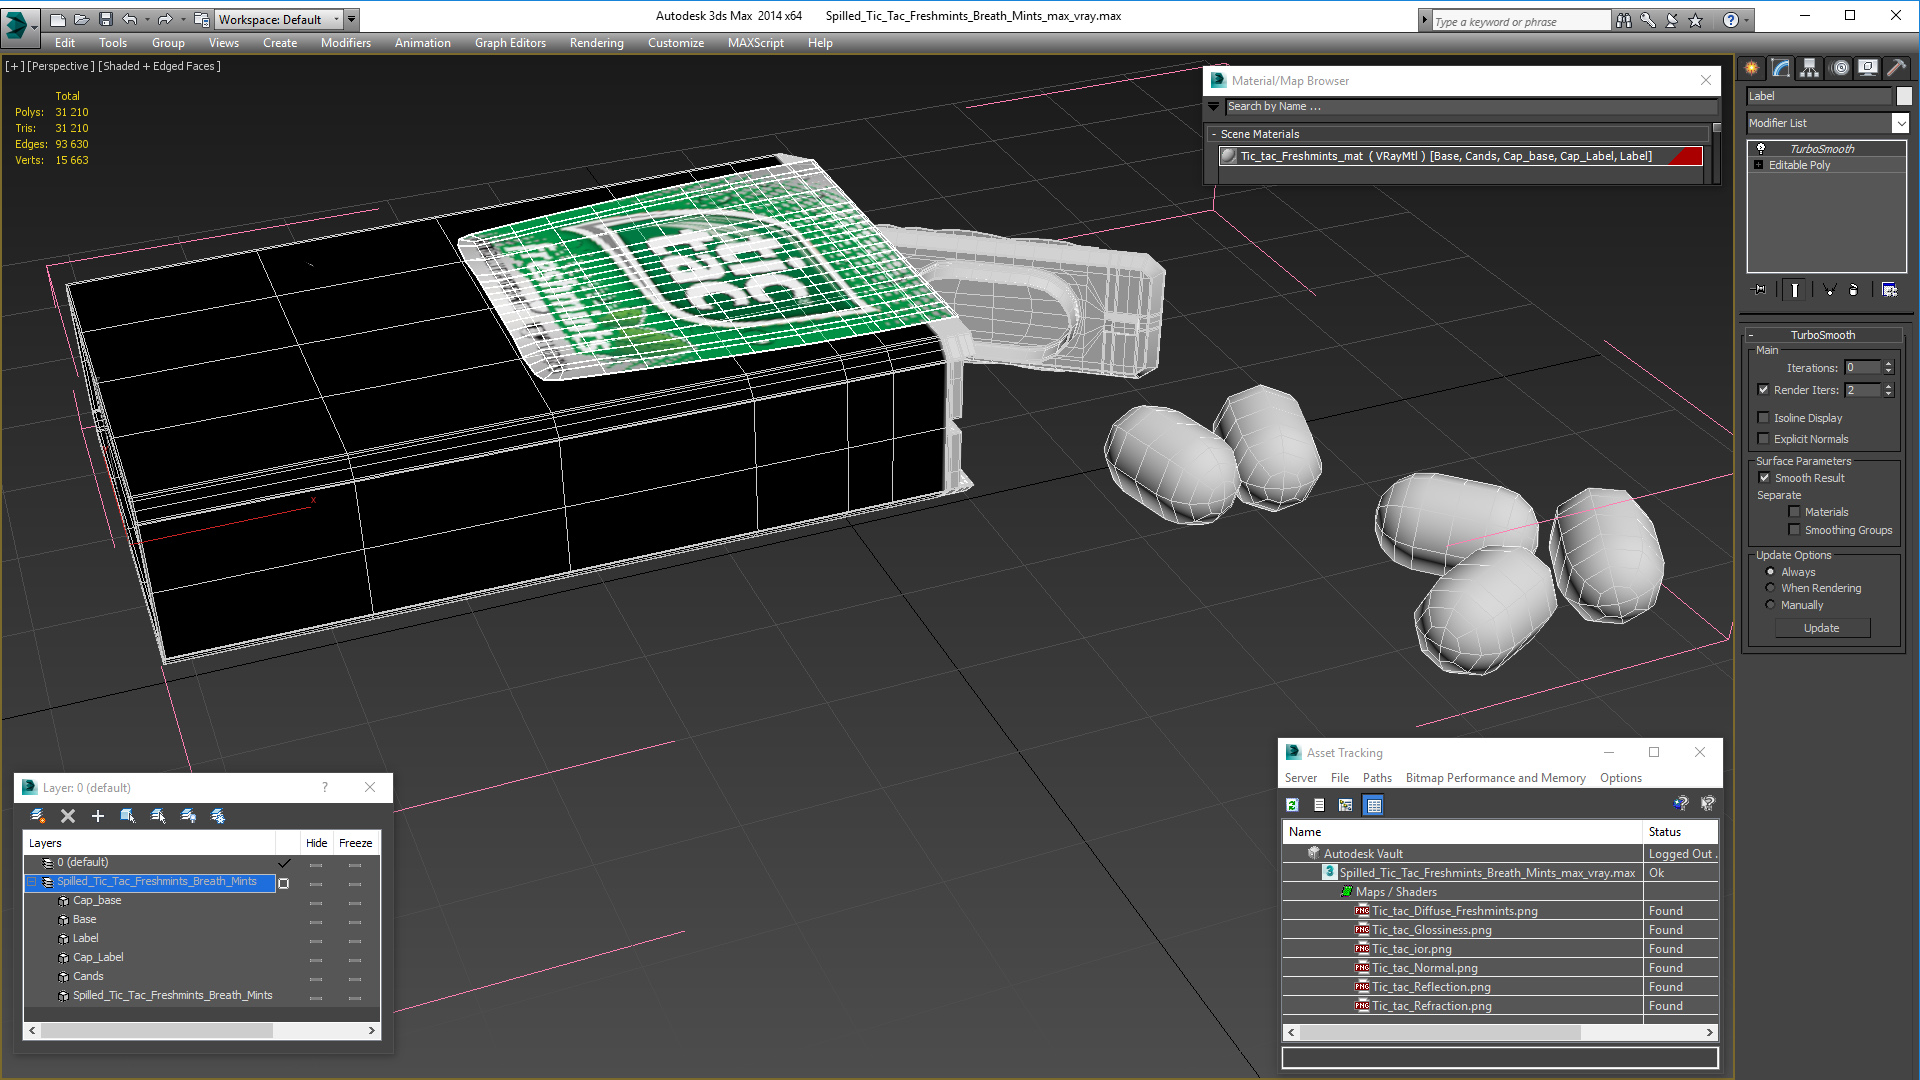Screen dimensions: 1920x1080
Task: Click Status Log icon in Asset Tracking
Action: (1319, 805)
